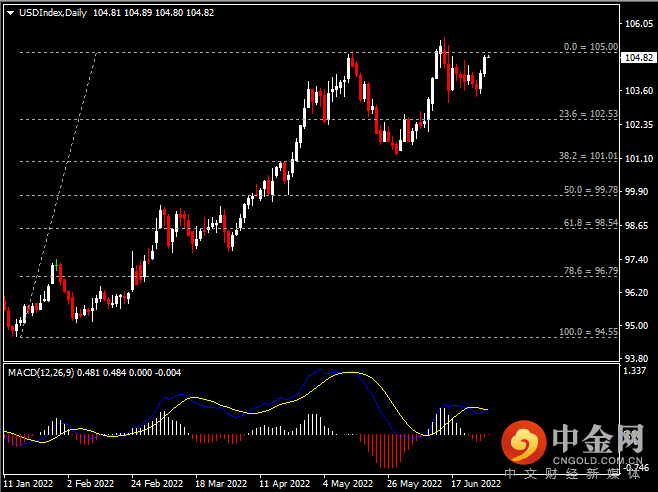658x492 pixels.
Task: Click the Fibonacci label 23.6 = 102.53
Action: (588, 114)
